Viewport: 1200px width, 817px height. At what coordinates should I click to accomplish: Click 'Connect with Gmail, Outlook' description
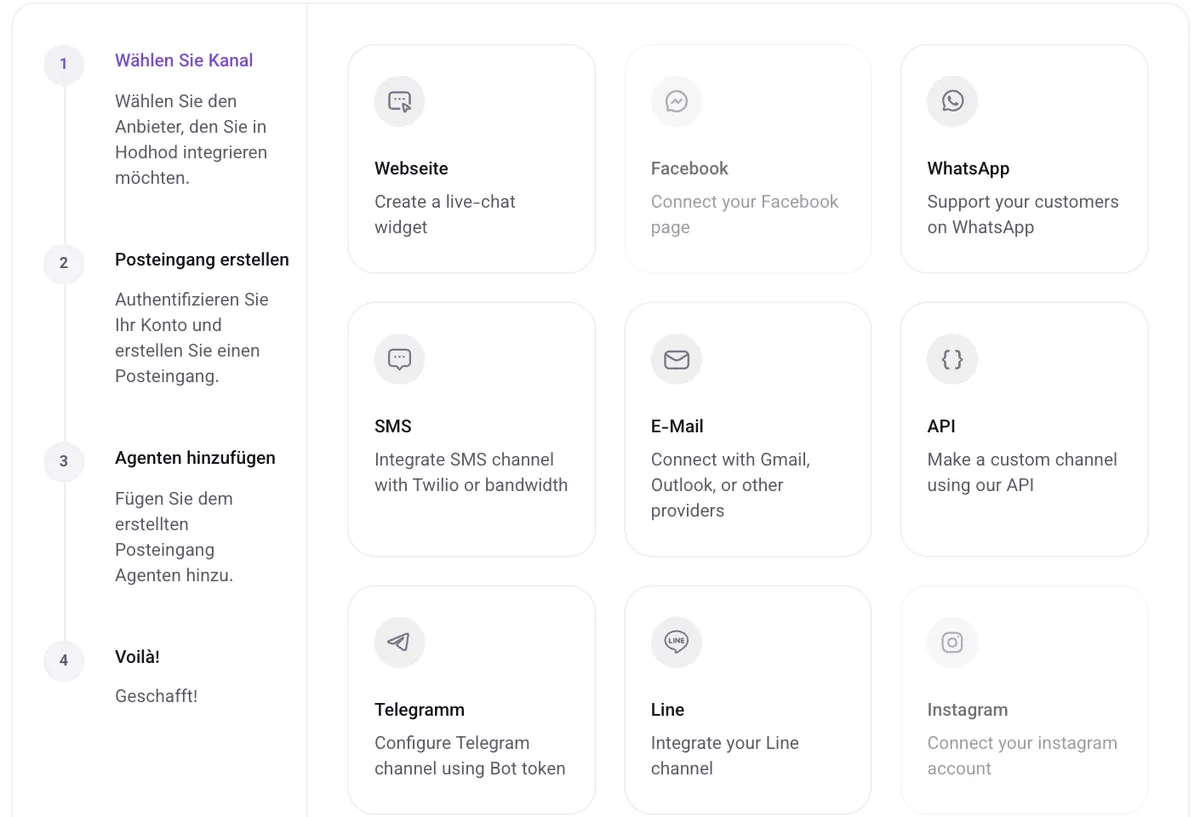click(x=730, y=485)
